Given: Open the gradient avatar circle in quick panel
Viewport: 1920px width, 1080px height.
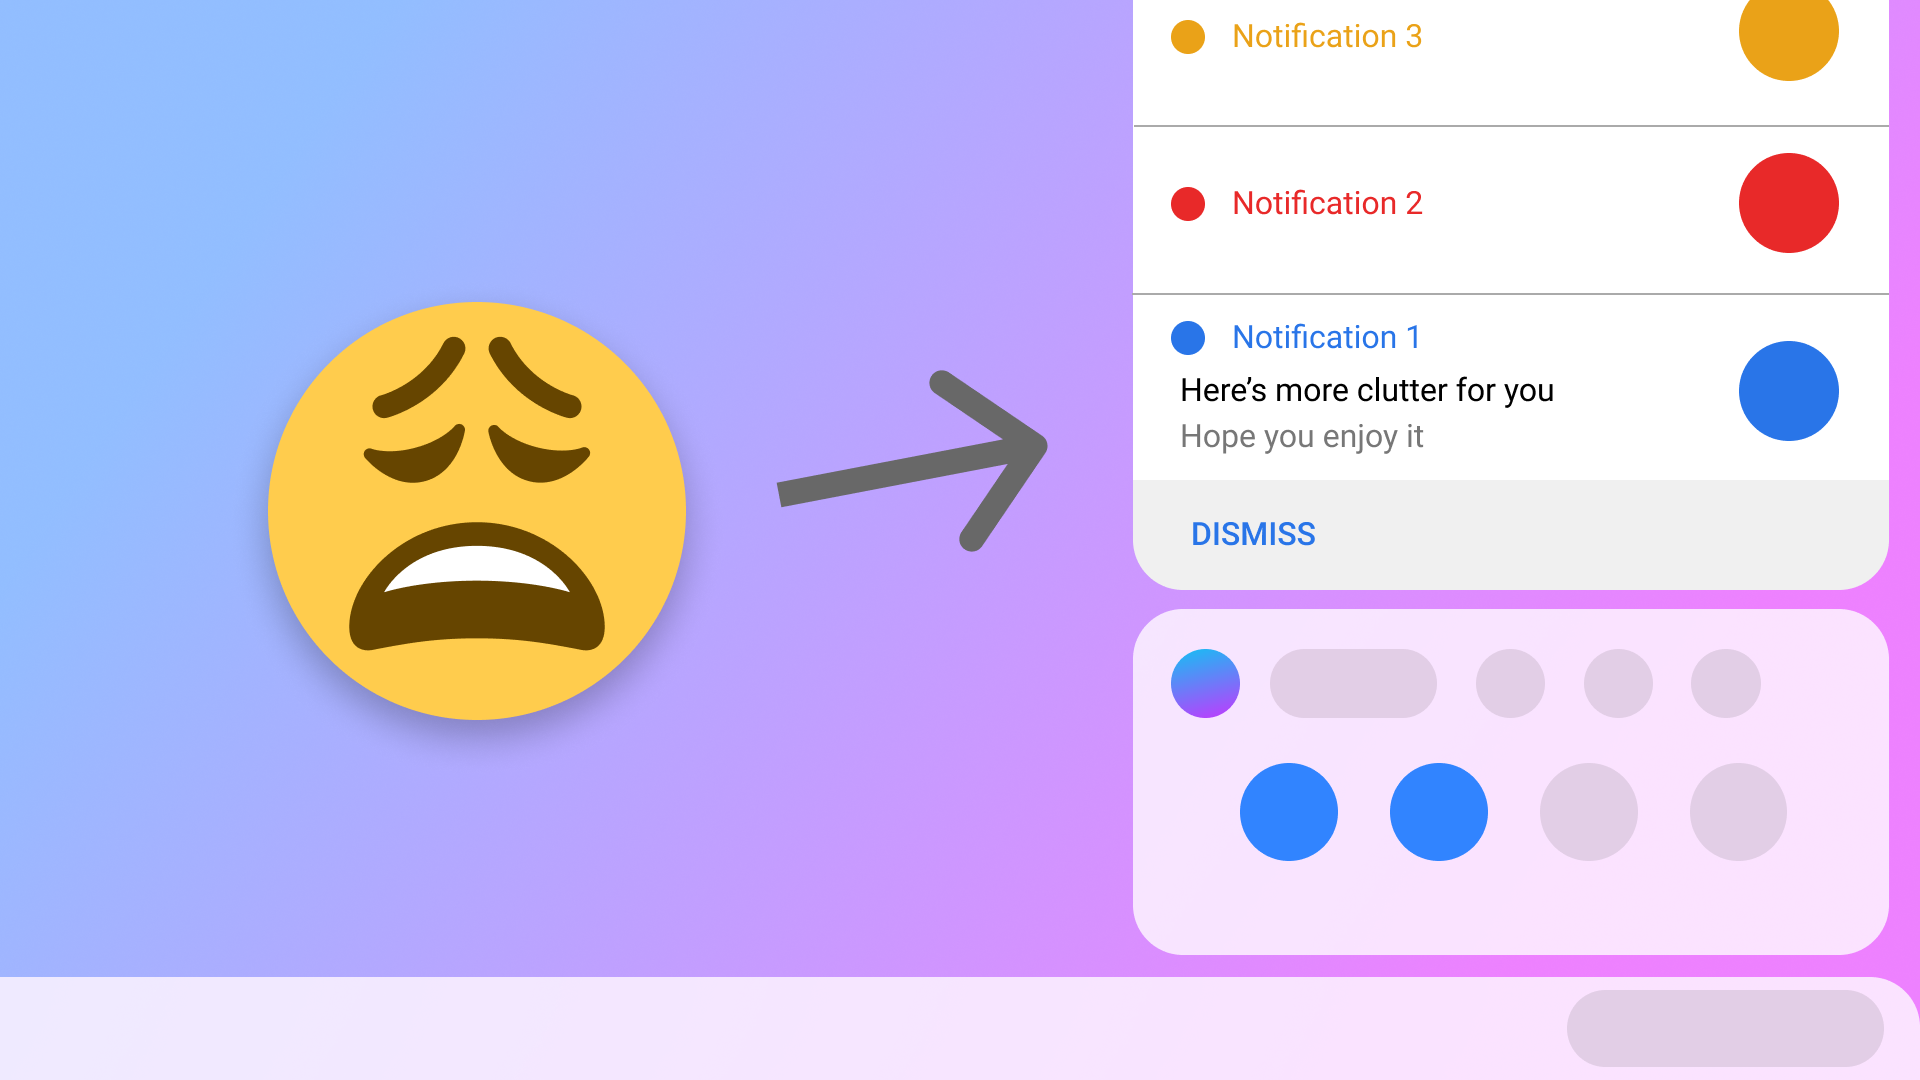Looking at the screenshot, I should (x=1205, y=684).
